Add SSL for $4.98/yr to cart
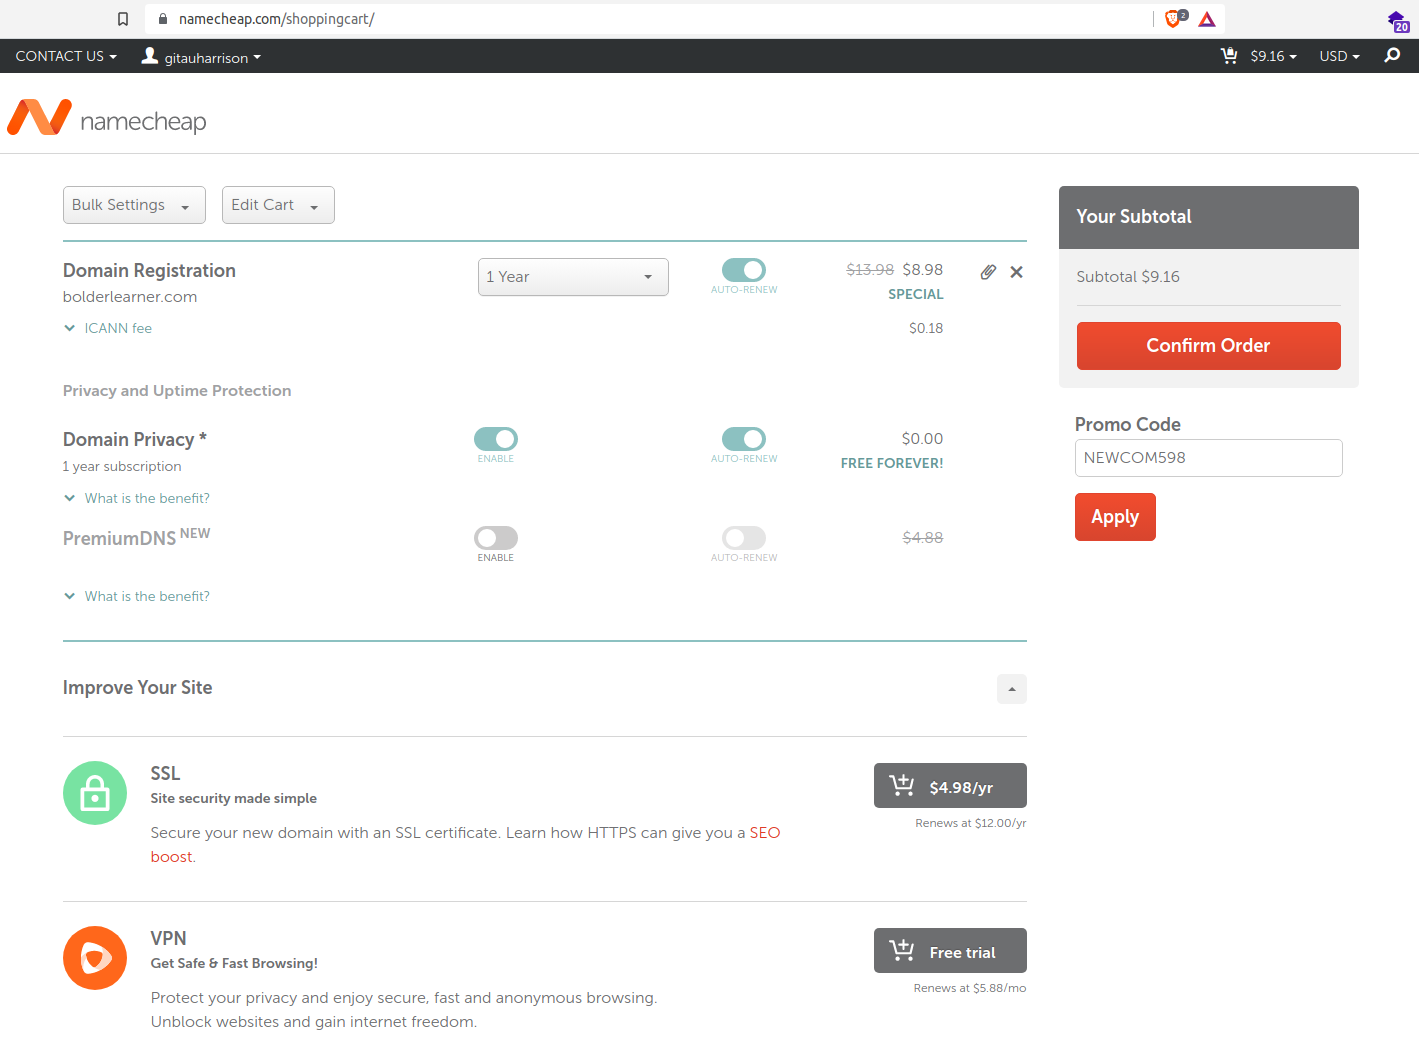 (x=950, y=786)
